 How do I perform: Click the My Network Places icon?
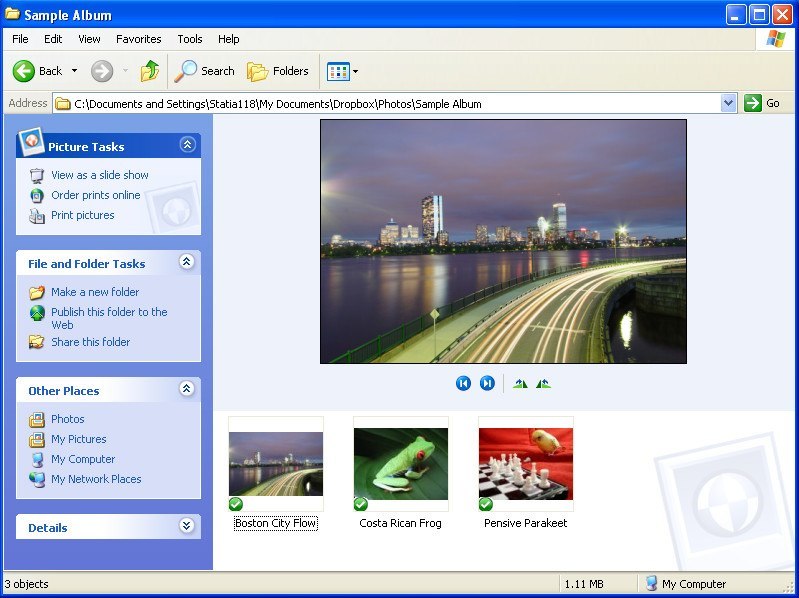pyautogui.click(x=37, y=479)
